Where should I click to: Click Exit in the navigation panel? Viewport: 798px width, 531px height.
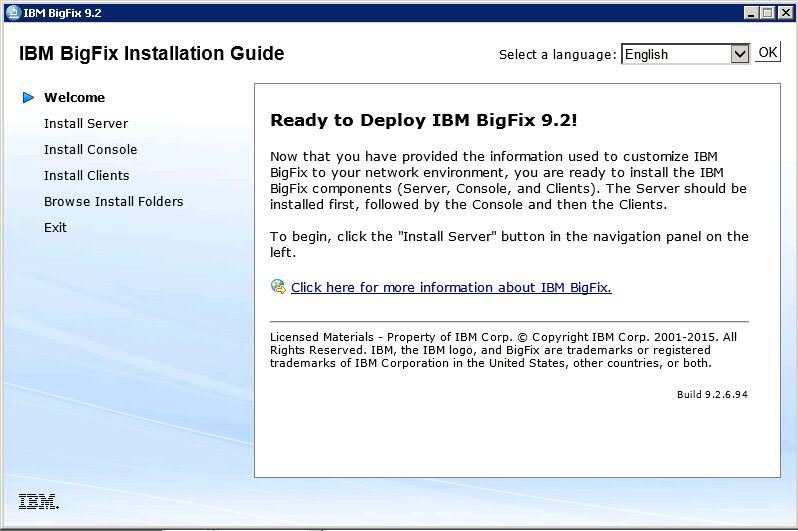[55, 227]
